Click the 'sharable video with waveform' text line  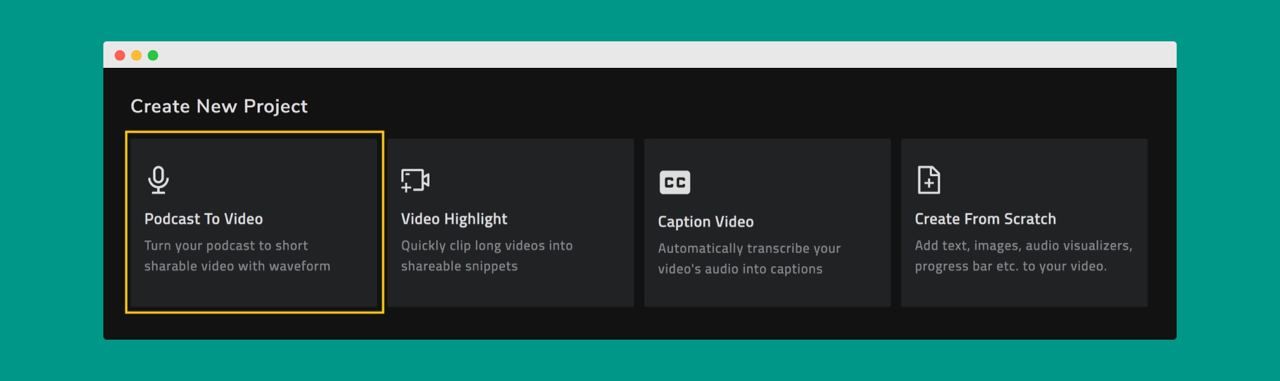tap(237, 266)
